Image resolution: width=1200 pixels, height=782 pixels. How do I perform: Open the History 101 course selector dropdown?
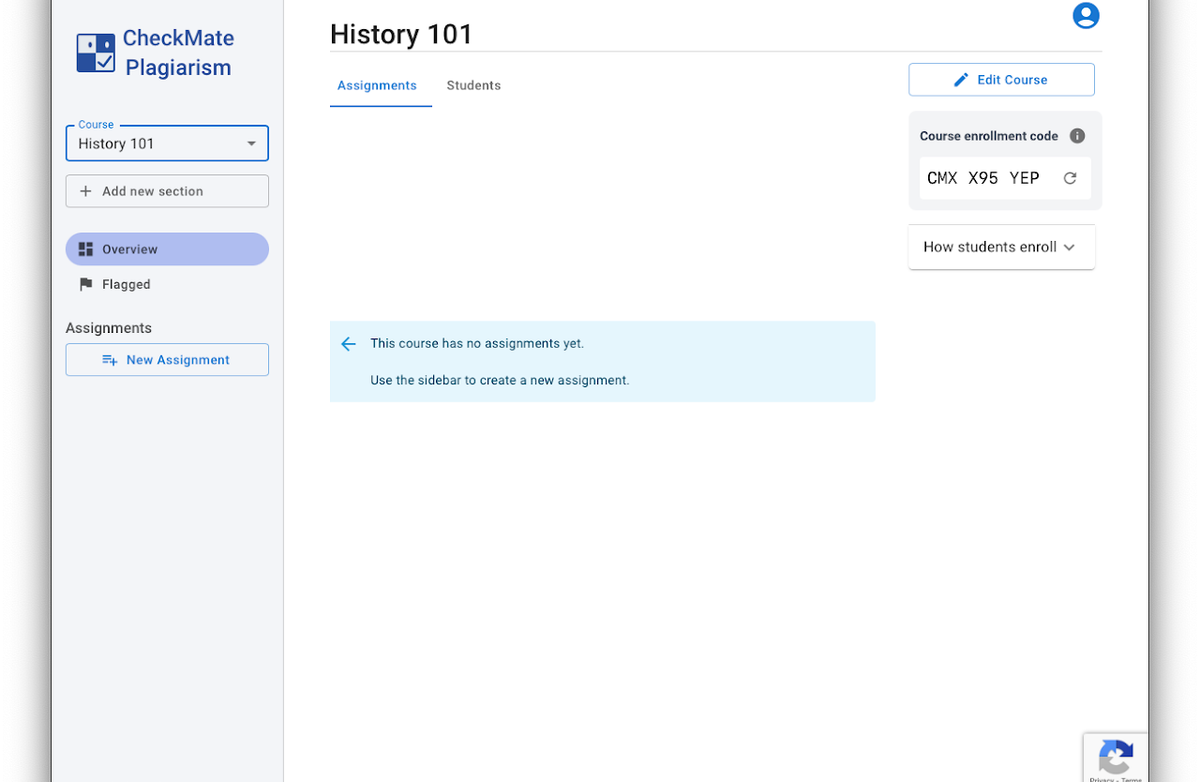pyautogui.click(x=166, y=143)
